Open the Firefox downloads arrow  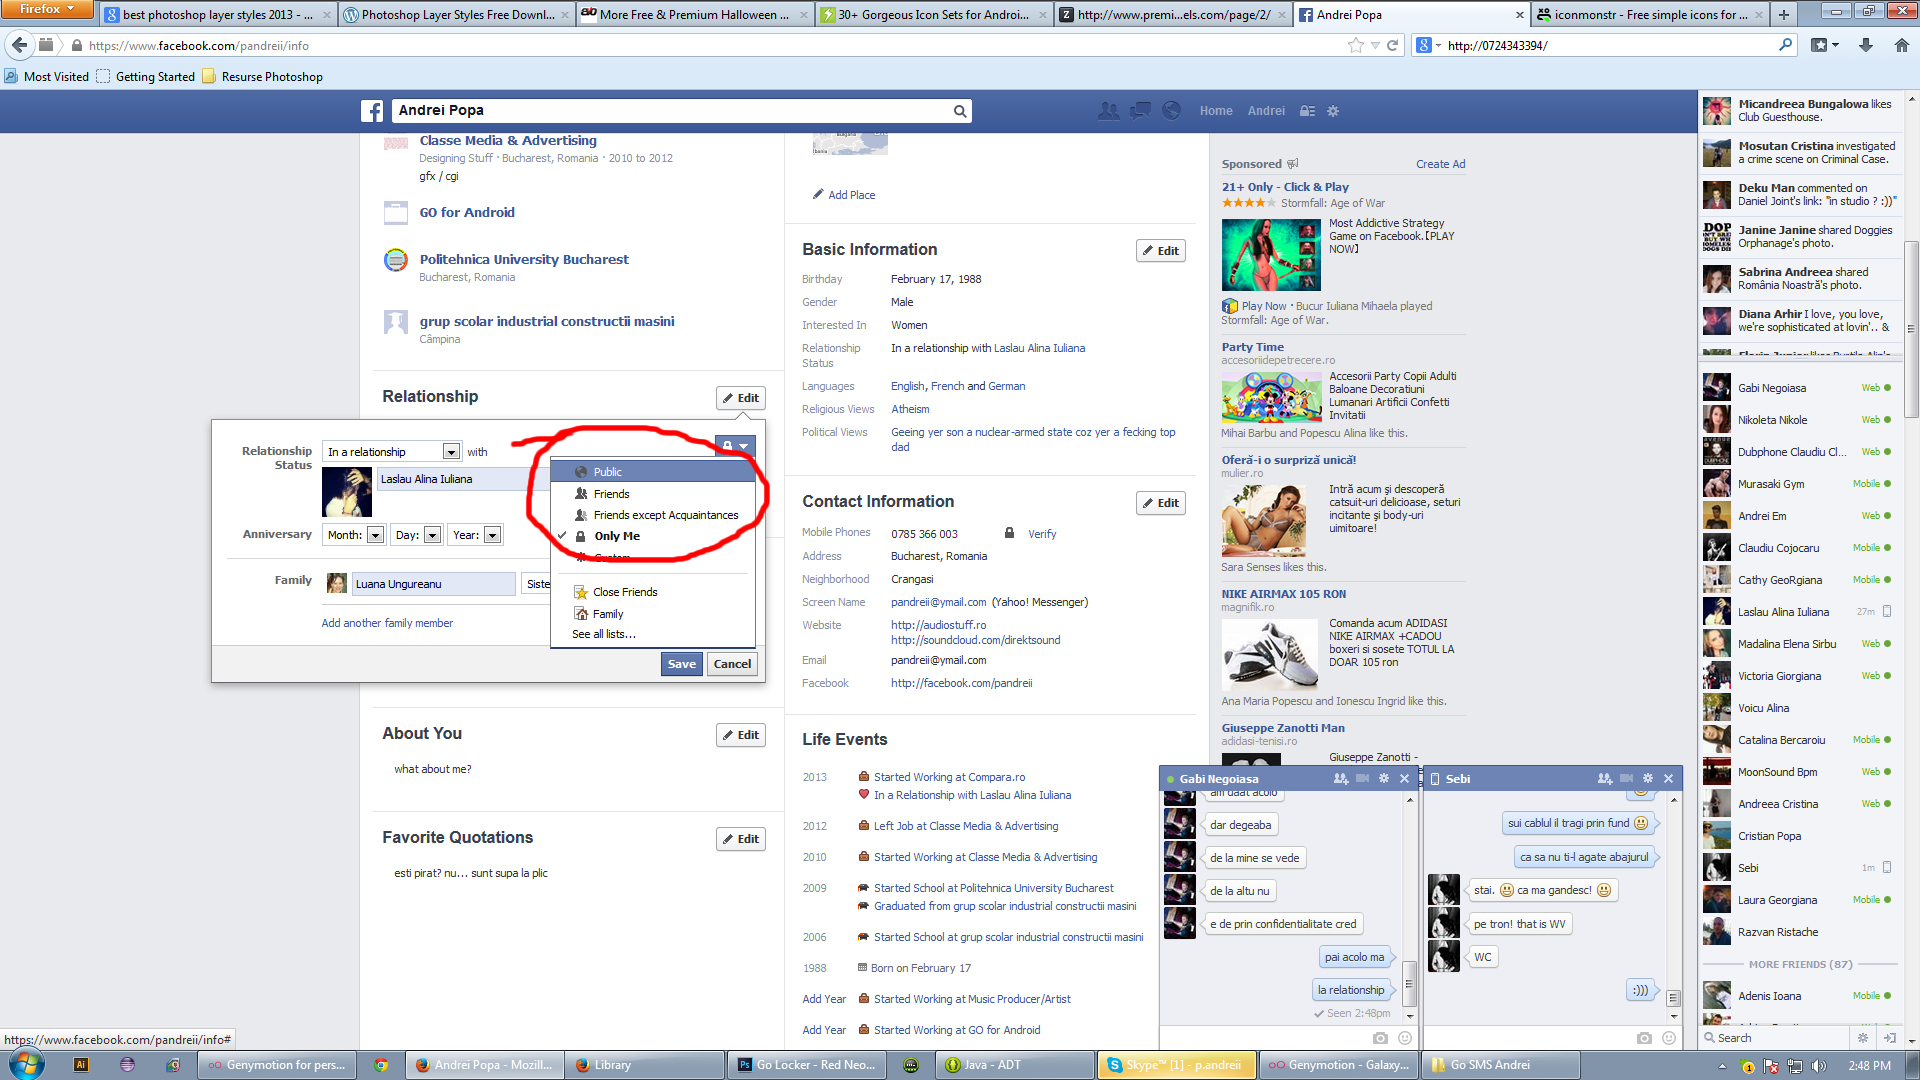click(x=1866, y=45)
